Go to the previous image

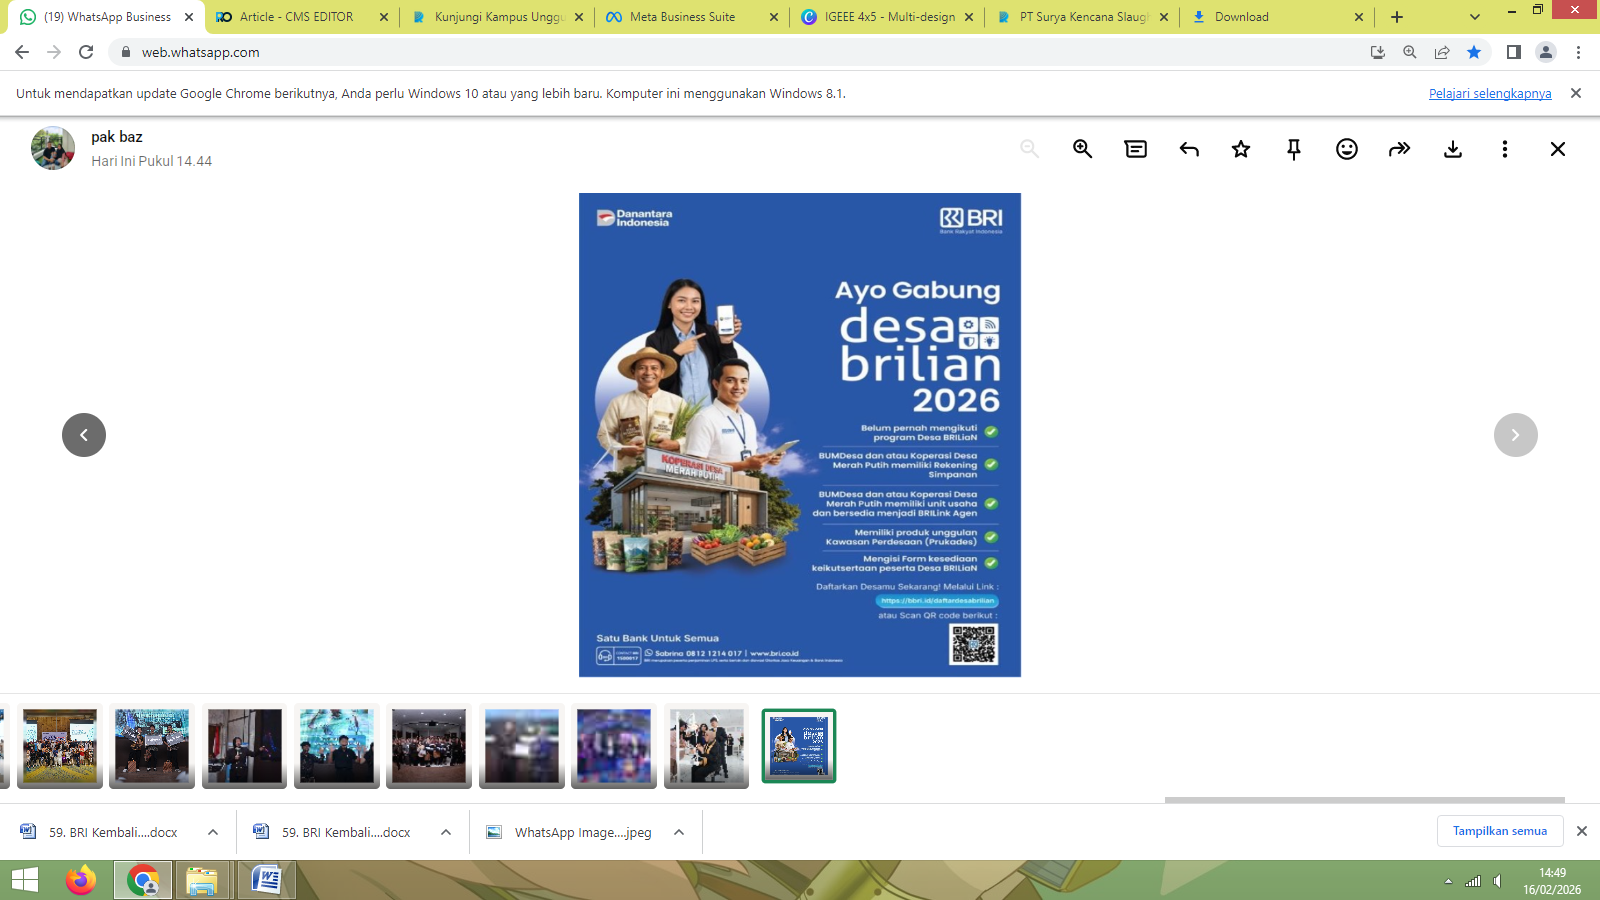click(84, 435)
